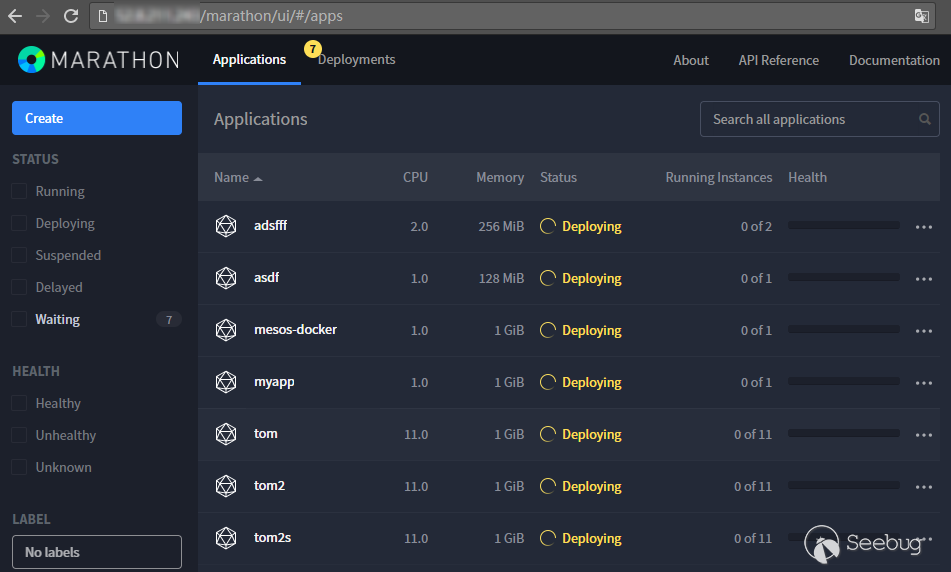Open the more actions menu for asdf
Screen dimensions: 951x572
(x=923, y=279)
